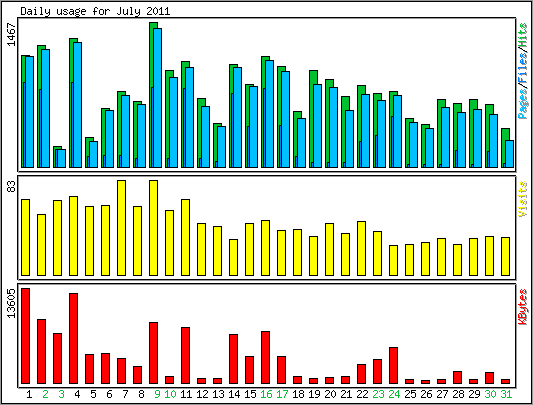
Task: Select day label 1 on x-axis
Action: tap(29, 394)
